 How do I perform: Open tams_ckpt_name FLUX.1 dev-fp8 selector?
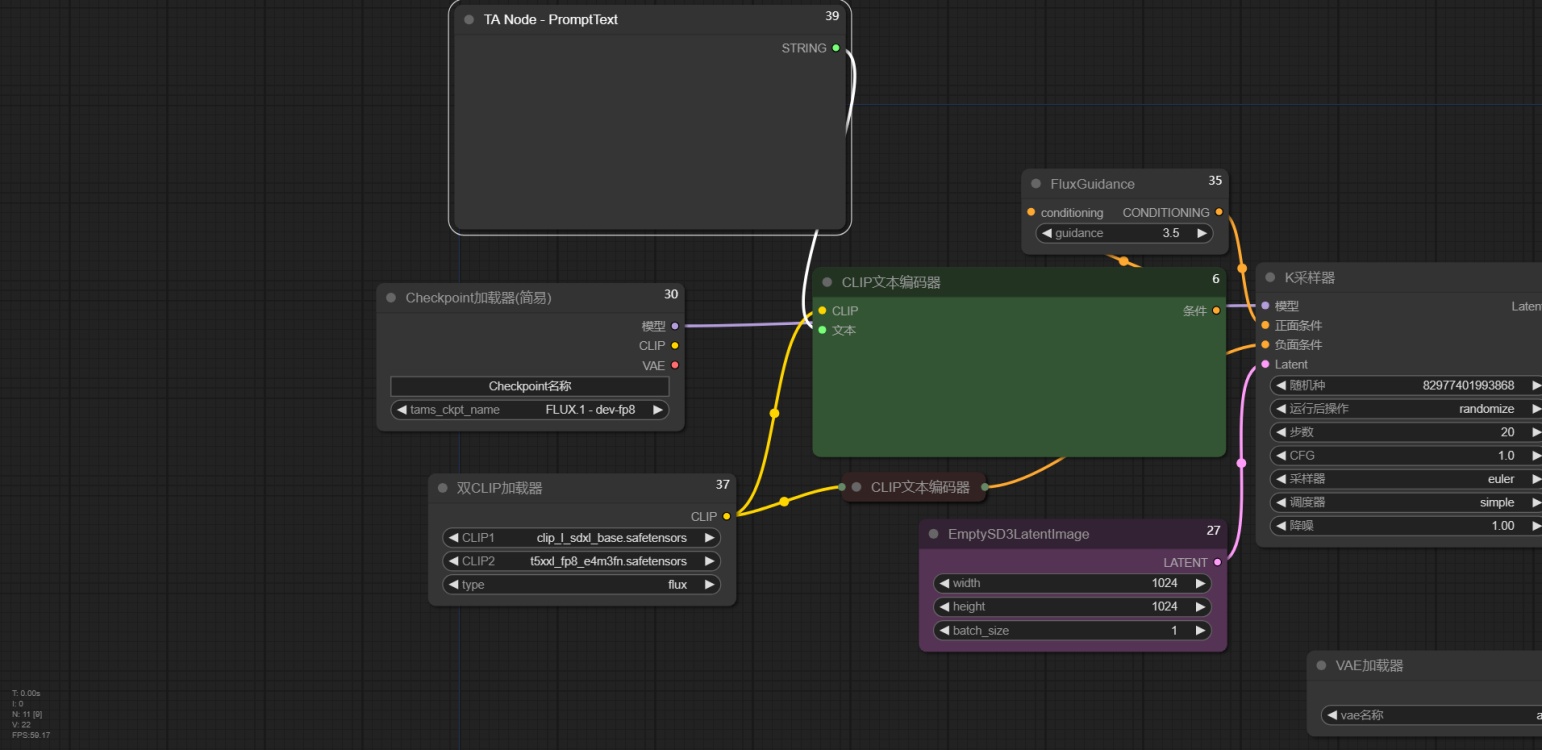coord(530,410)
